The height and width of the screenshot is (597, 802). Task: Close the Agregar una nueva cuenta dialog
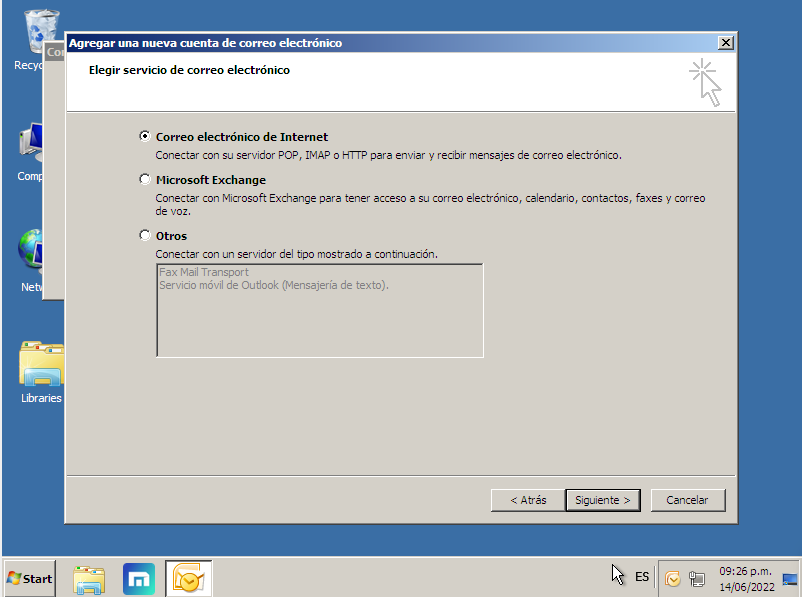(725, 43)
